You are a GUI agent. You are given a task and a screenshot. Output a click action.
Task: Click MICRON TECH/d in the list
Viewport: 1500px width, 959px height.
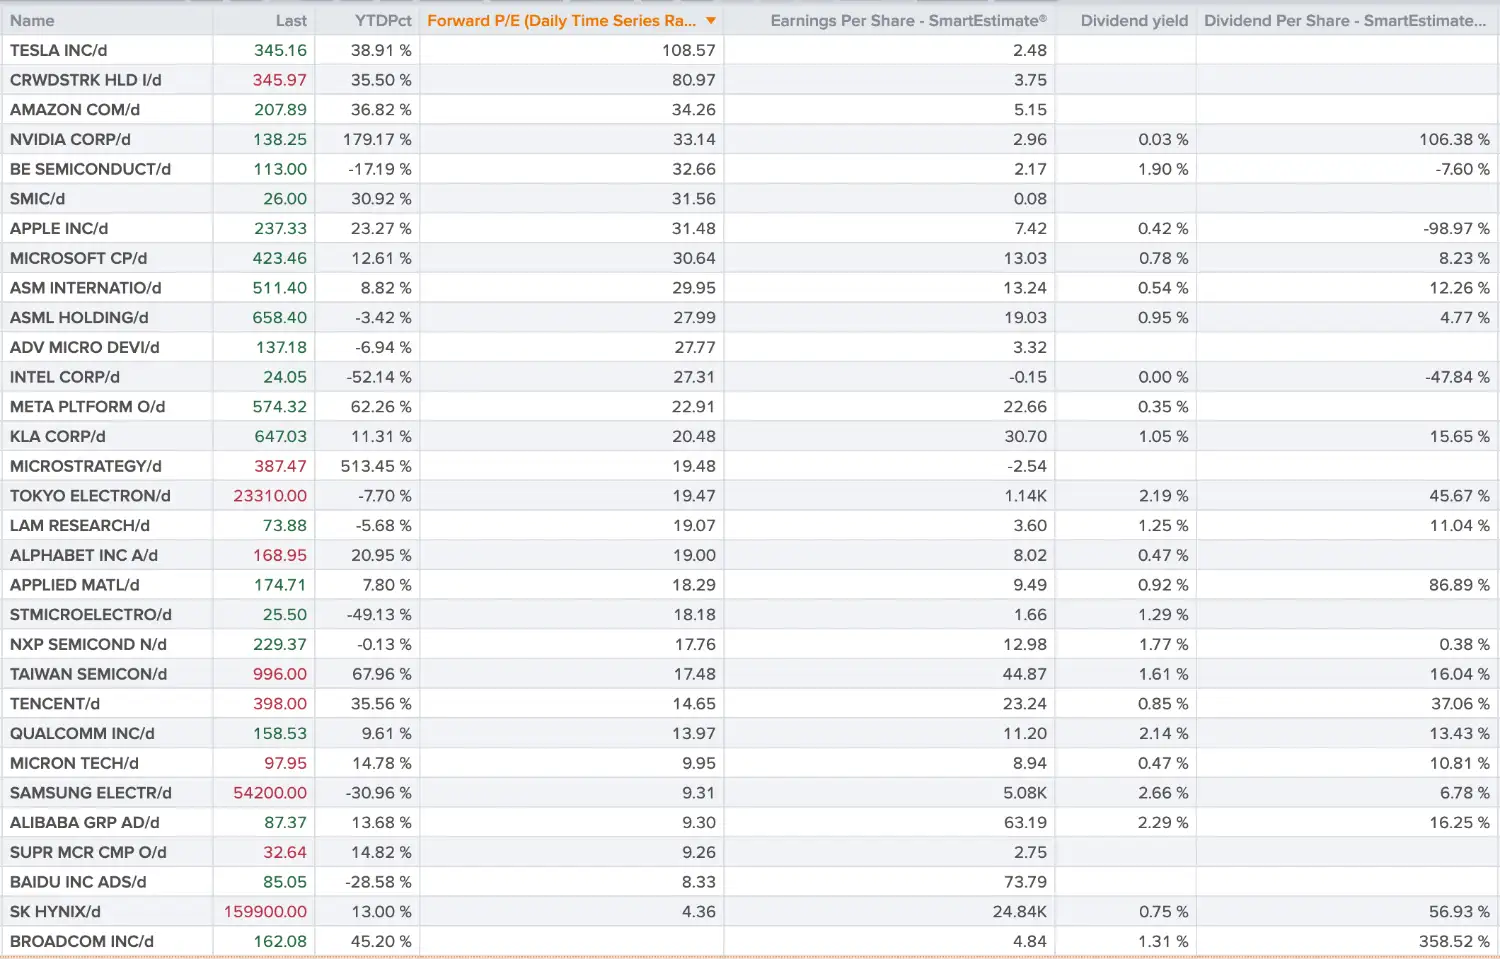(74, 764)
